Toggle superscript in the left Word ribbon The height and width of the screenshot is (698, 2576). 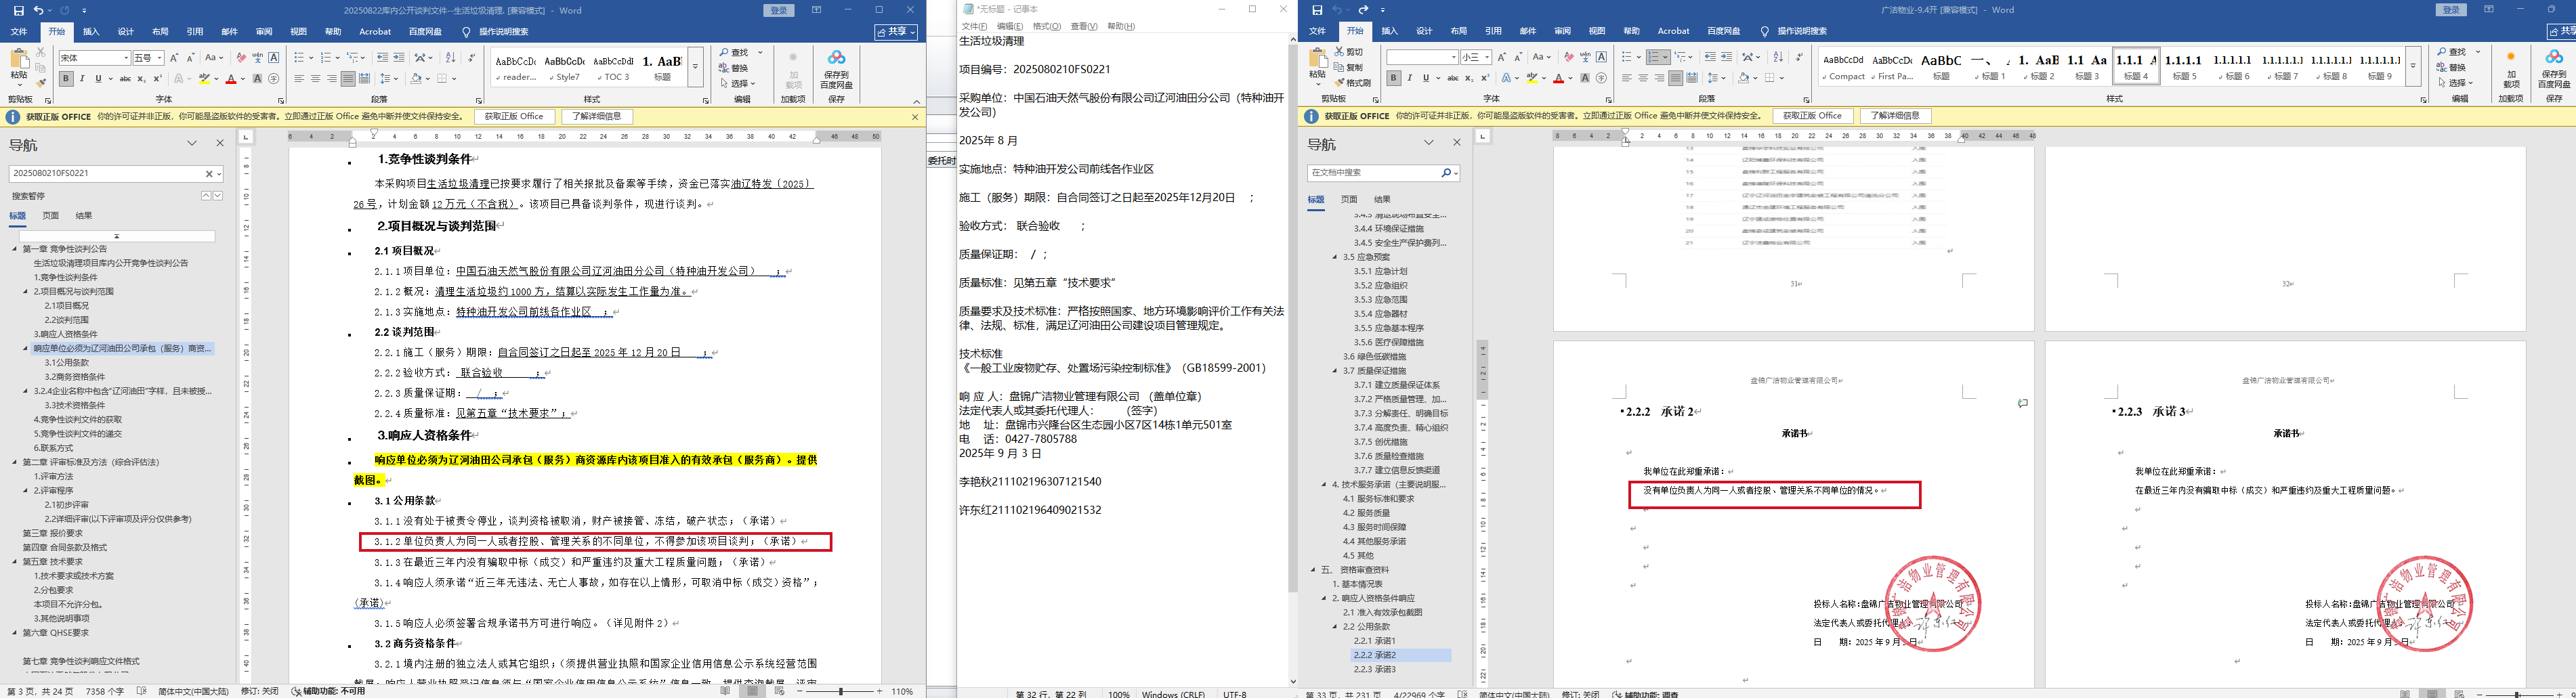click(x=157, y=79)
